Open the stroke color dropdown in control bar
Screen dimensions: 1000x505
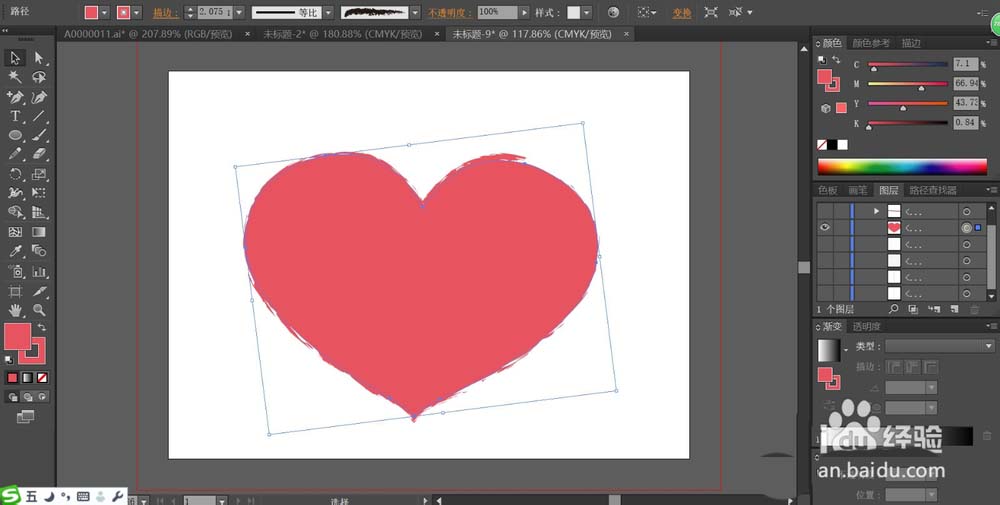(136, 12)
